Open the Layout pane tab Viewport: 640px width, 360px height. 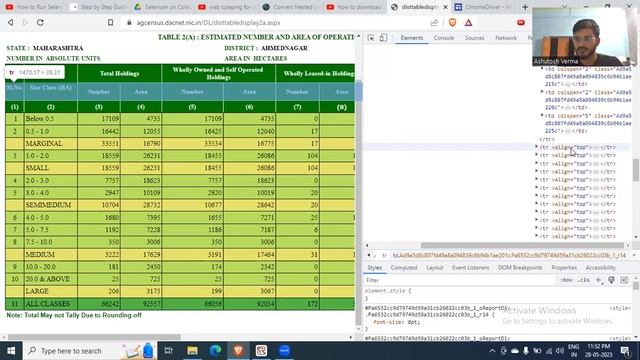[x=434, y=268]
